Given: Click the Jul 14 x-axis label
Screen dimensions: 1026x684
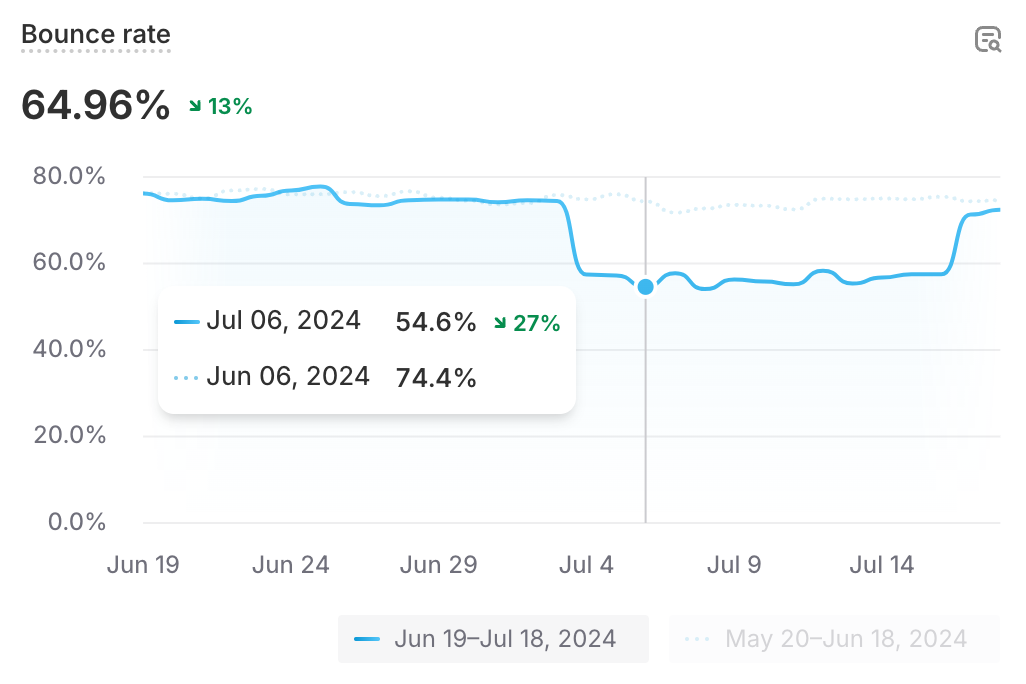Looking at the screenshot, I should point(881,565).
